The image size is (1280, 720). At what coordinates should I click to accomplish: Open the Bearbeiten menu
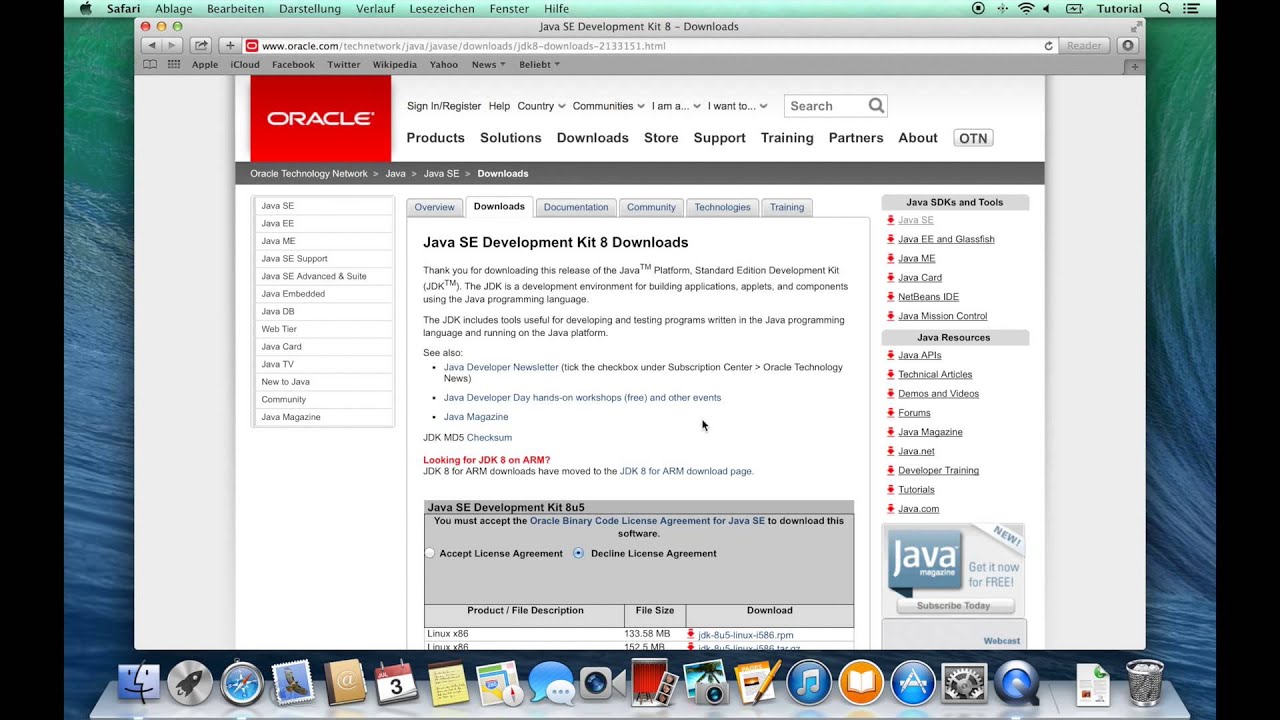[235, 8]
